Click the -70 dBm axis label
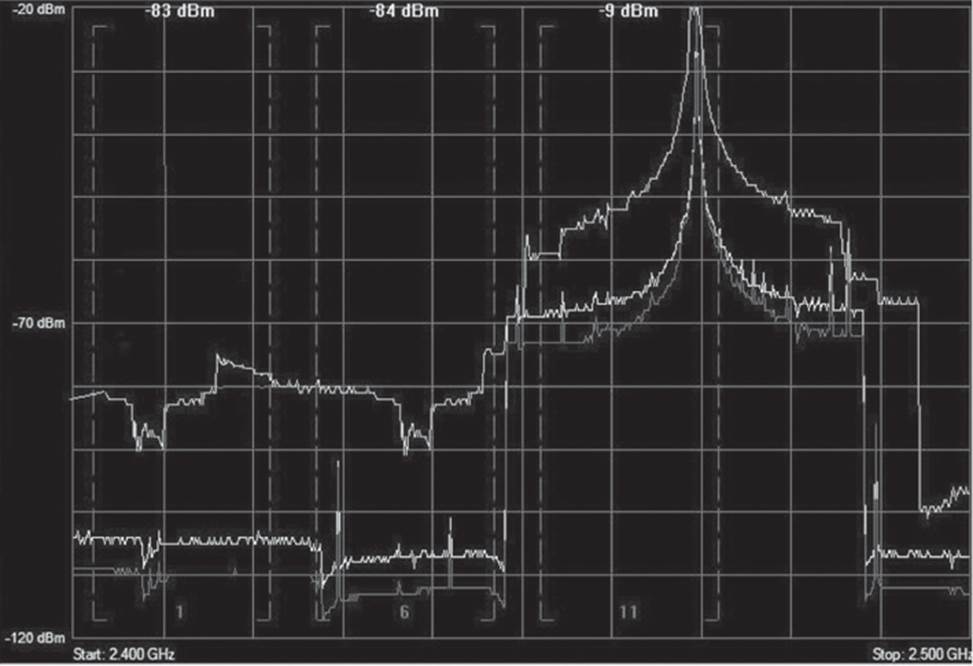Screen dimensions: 973x666 pyautogui.click(x=38, y=323)
